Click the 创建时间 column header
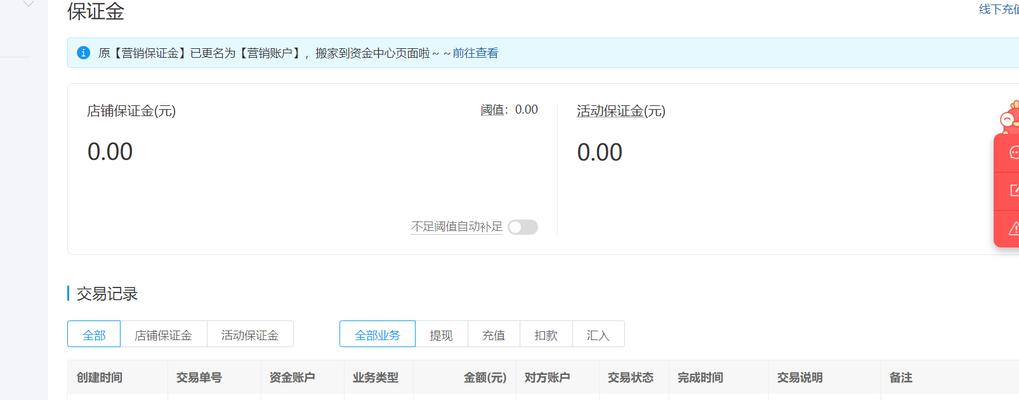This screenshot has height=400, width=1019. tap(99, 377)
